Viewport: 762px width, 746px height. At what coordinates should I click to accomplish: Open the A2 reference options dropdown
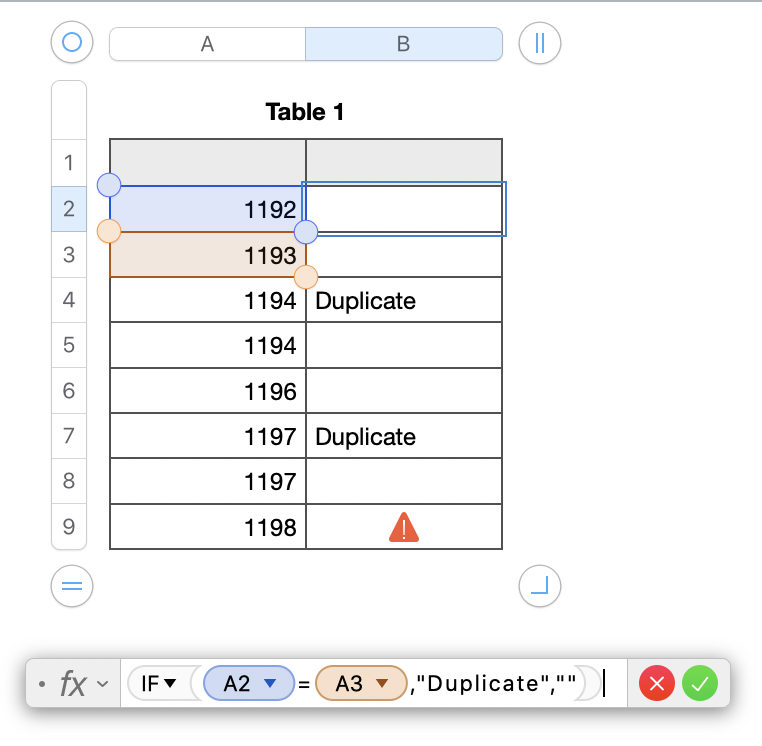pyautogui.click(x=268, y=684)
